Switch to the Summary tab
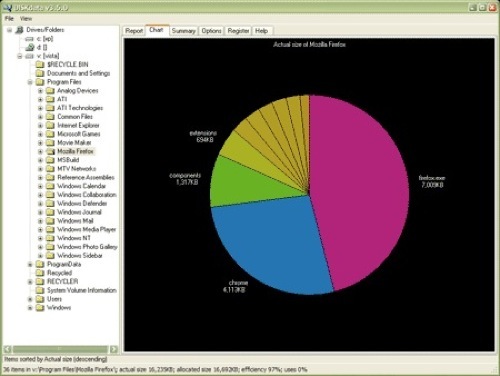 click(183, 31)
